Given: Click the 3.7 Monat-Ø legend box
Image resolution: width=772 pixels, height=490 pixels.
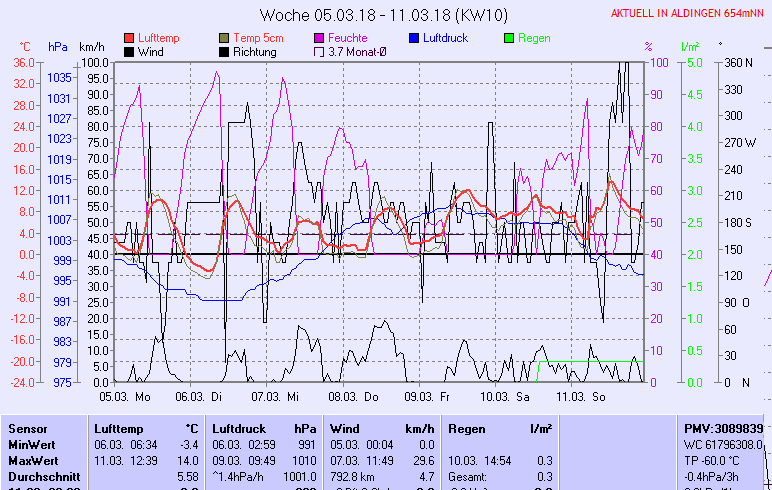Looking at the screenshot, I should pos(319,52).
